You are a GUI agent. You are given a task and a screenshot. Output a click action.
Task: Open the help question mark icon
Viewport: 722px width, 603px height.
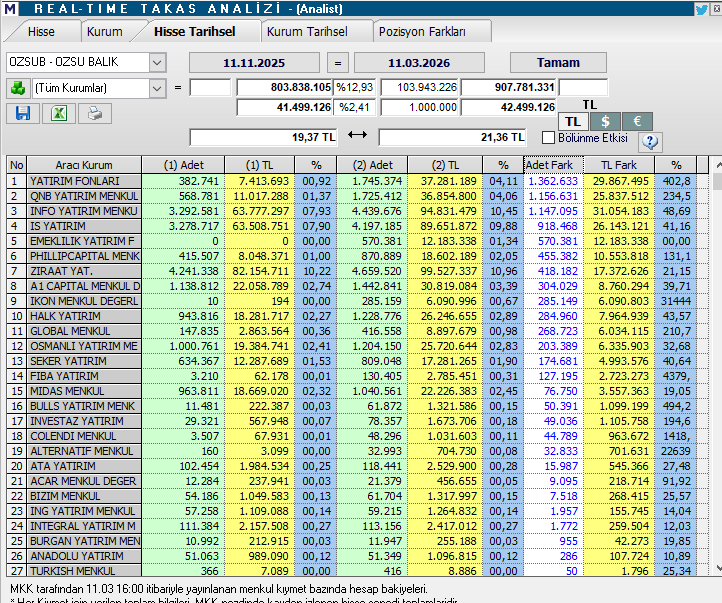tap(650, 142)
